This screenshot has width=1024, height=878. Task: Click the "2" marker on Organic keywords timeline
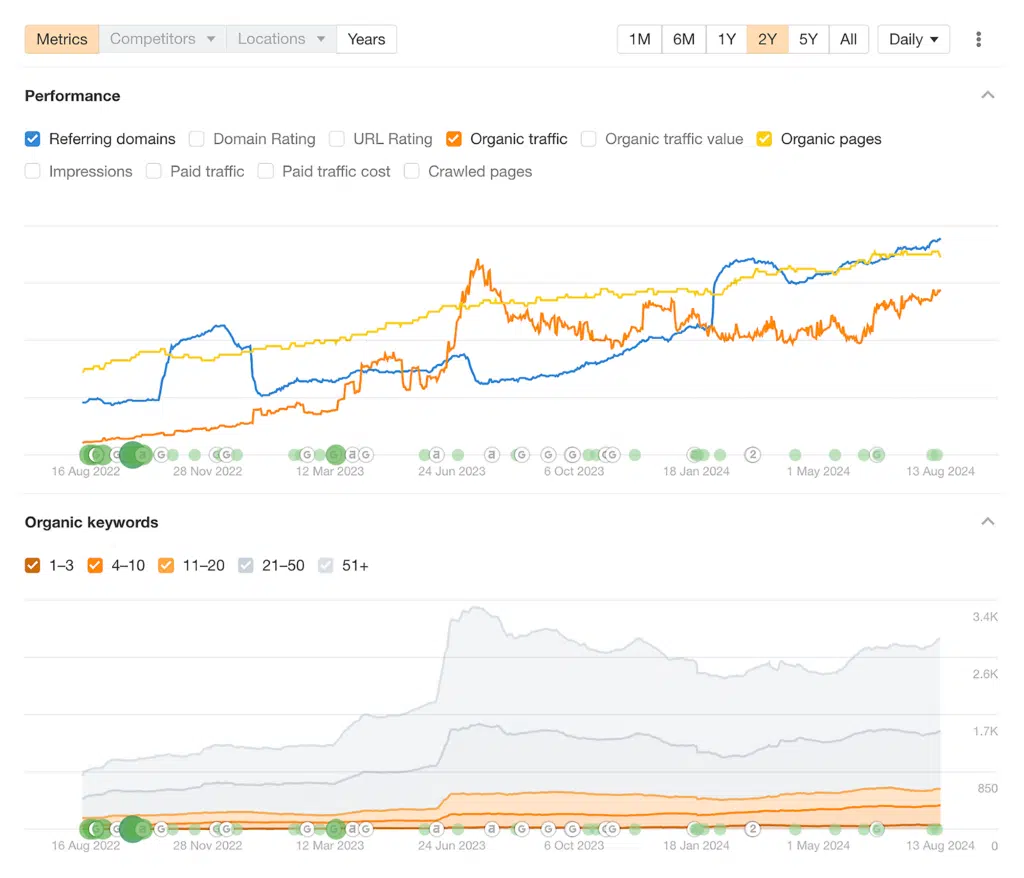click(x=753, y=829)
